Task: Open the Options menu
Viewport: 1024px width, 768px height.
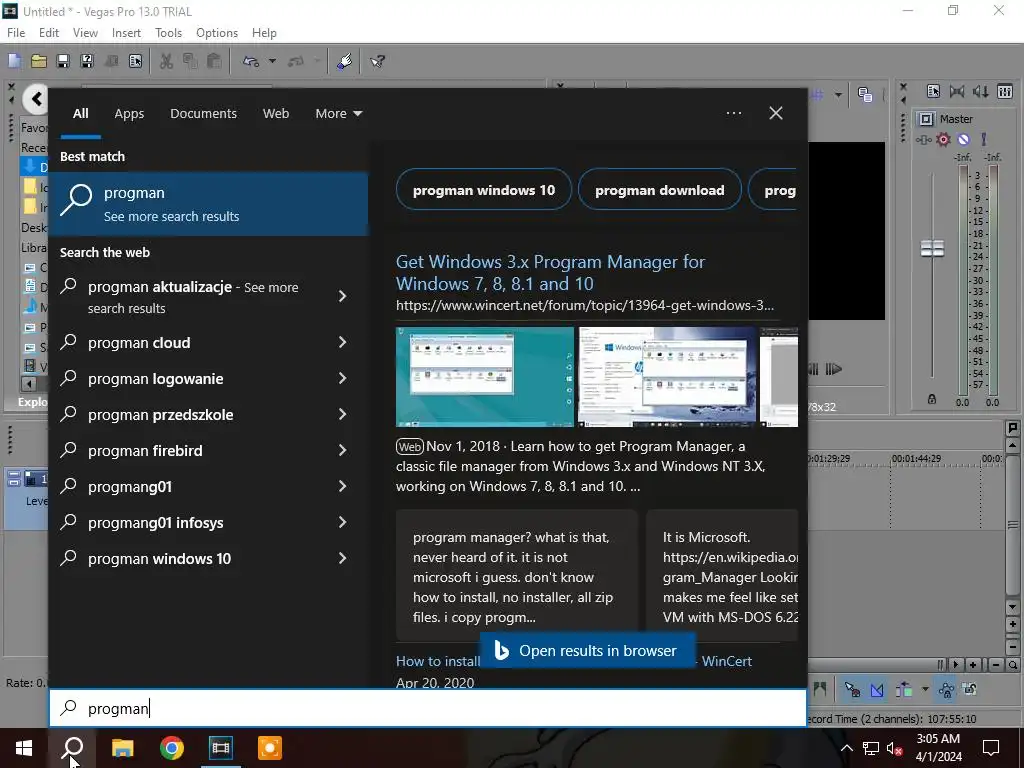Action: pyautogui.click(x=217, y=33)
